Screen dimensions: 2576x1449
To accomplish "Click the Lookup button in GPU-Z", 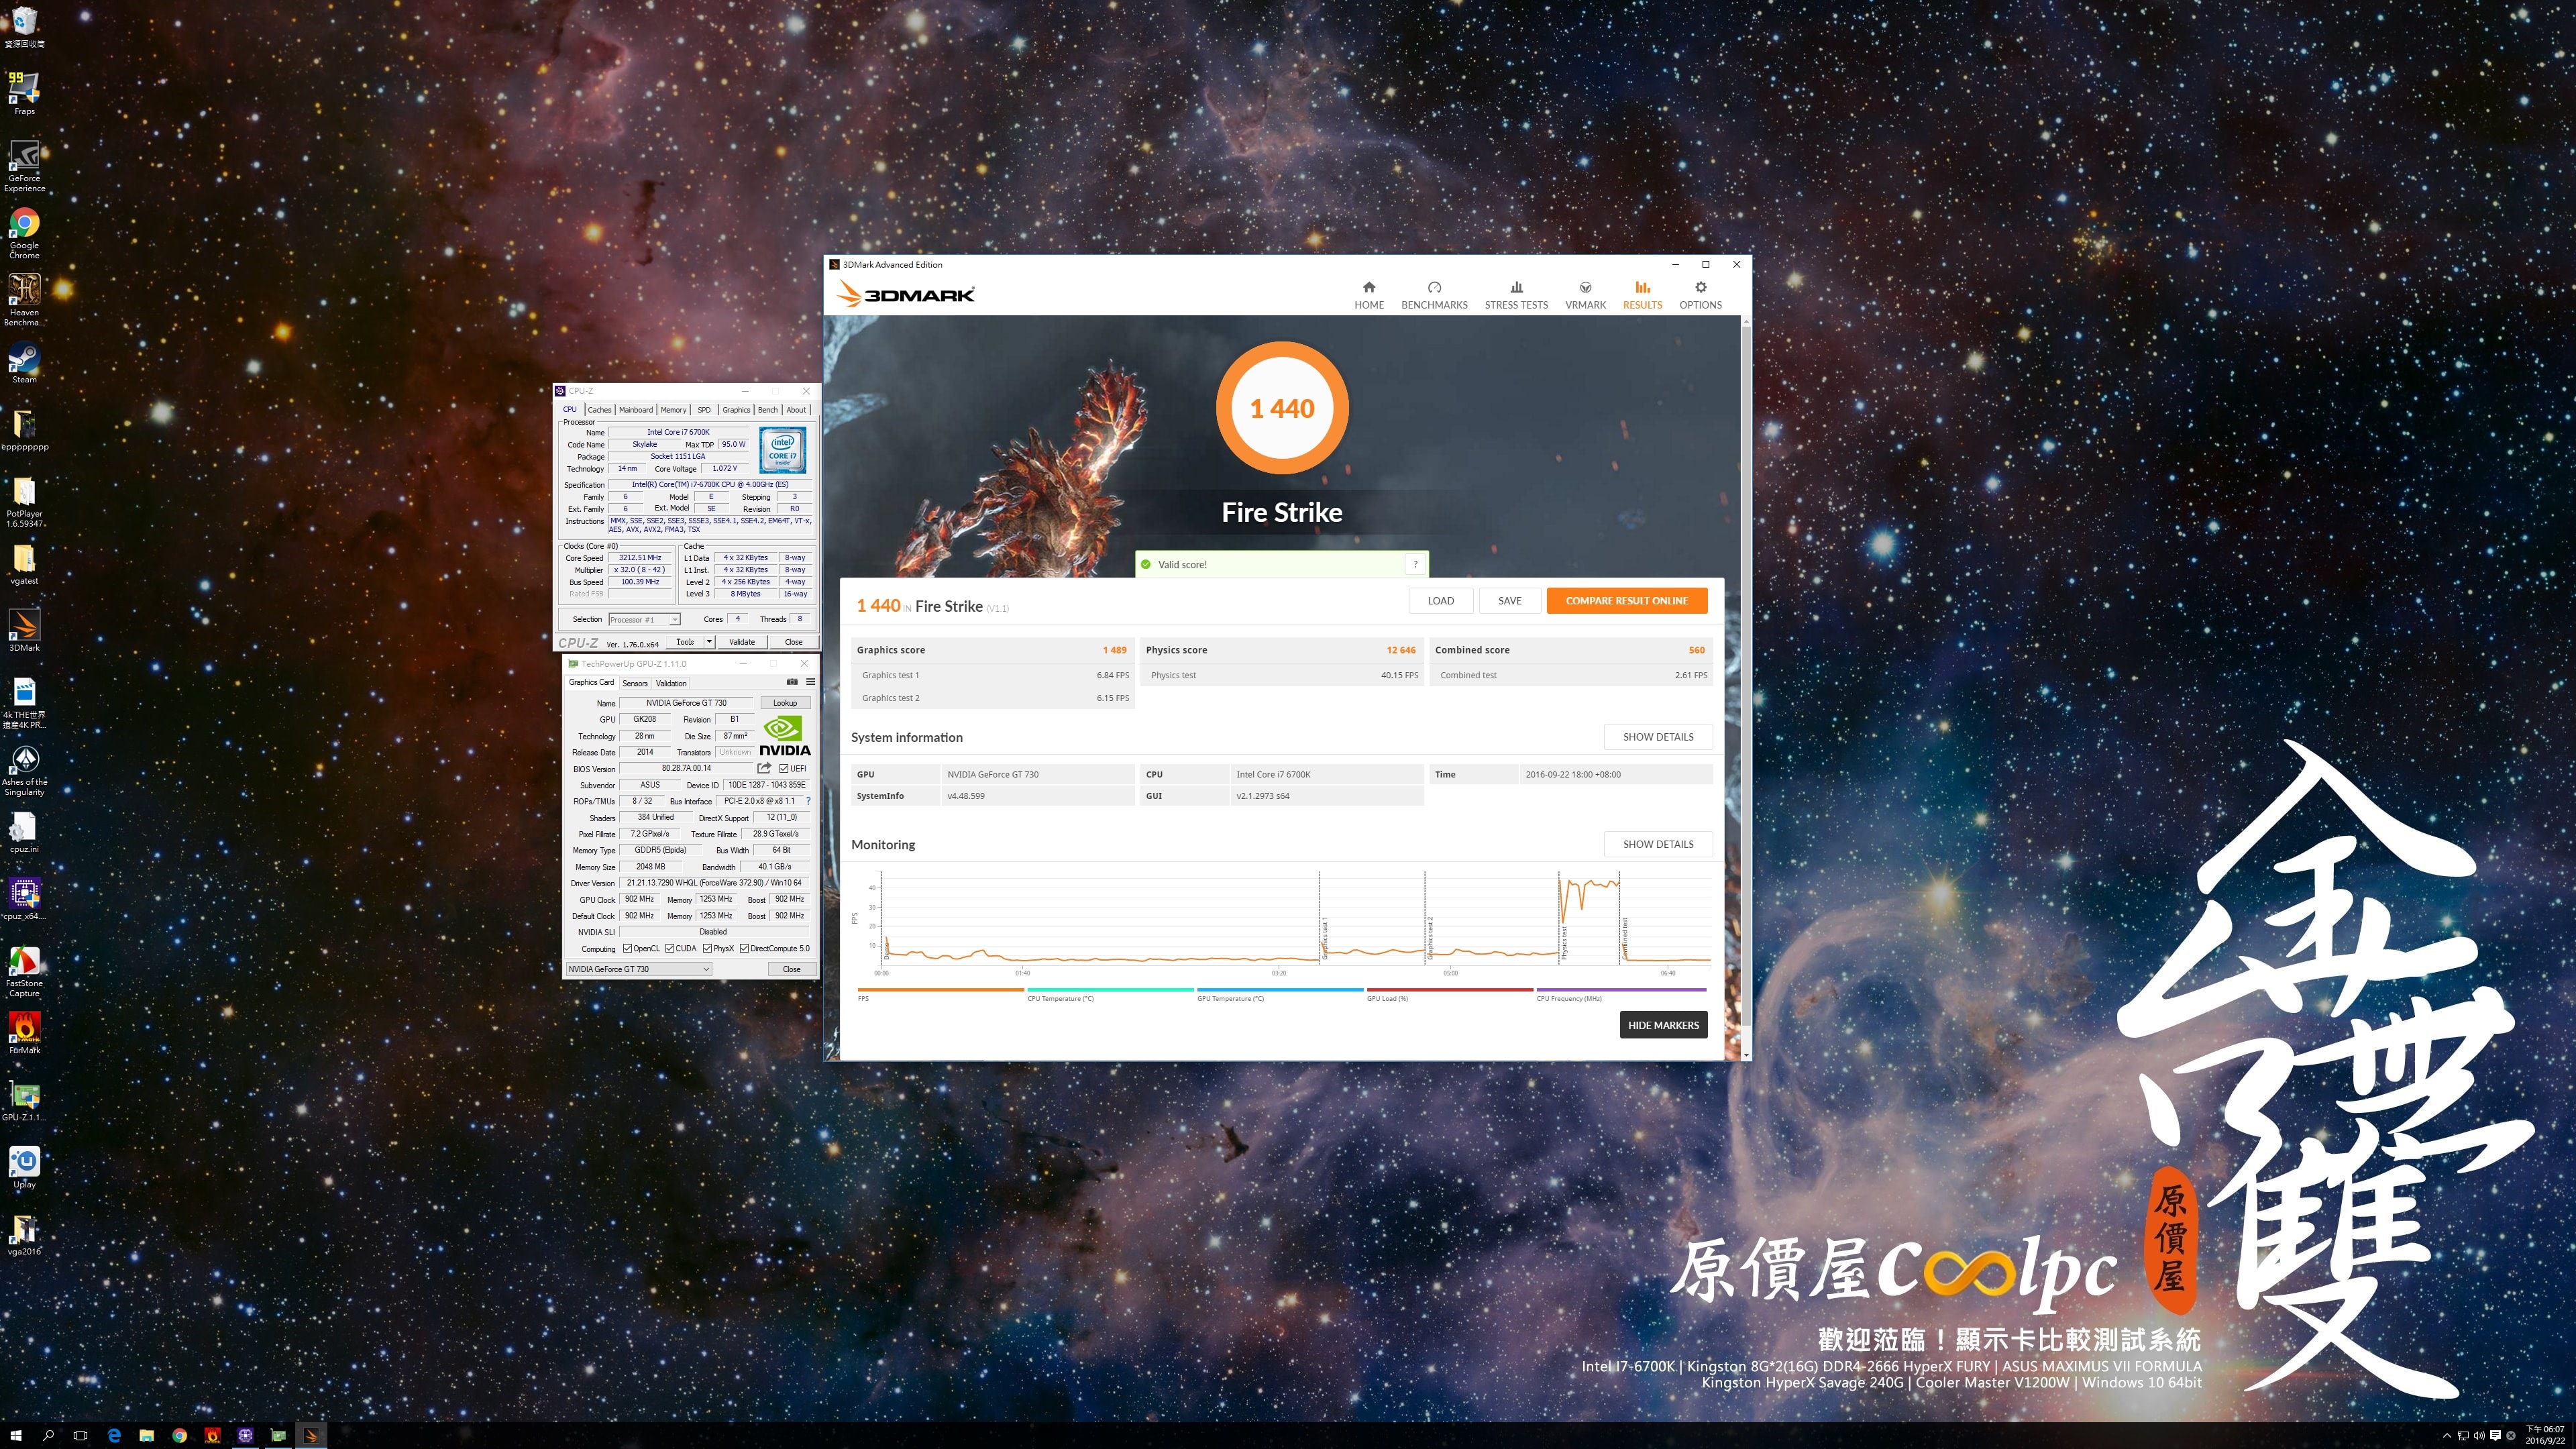I will 785,702.
